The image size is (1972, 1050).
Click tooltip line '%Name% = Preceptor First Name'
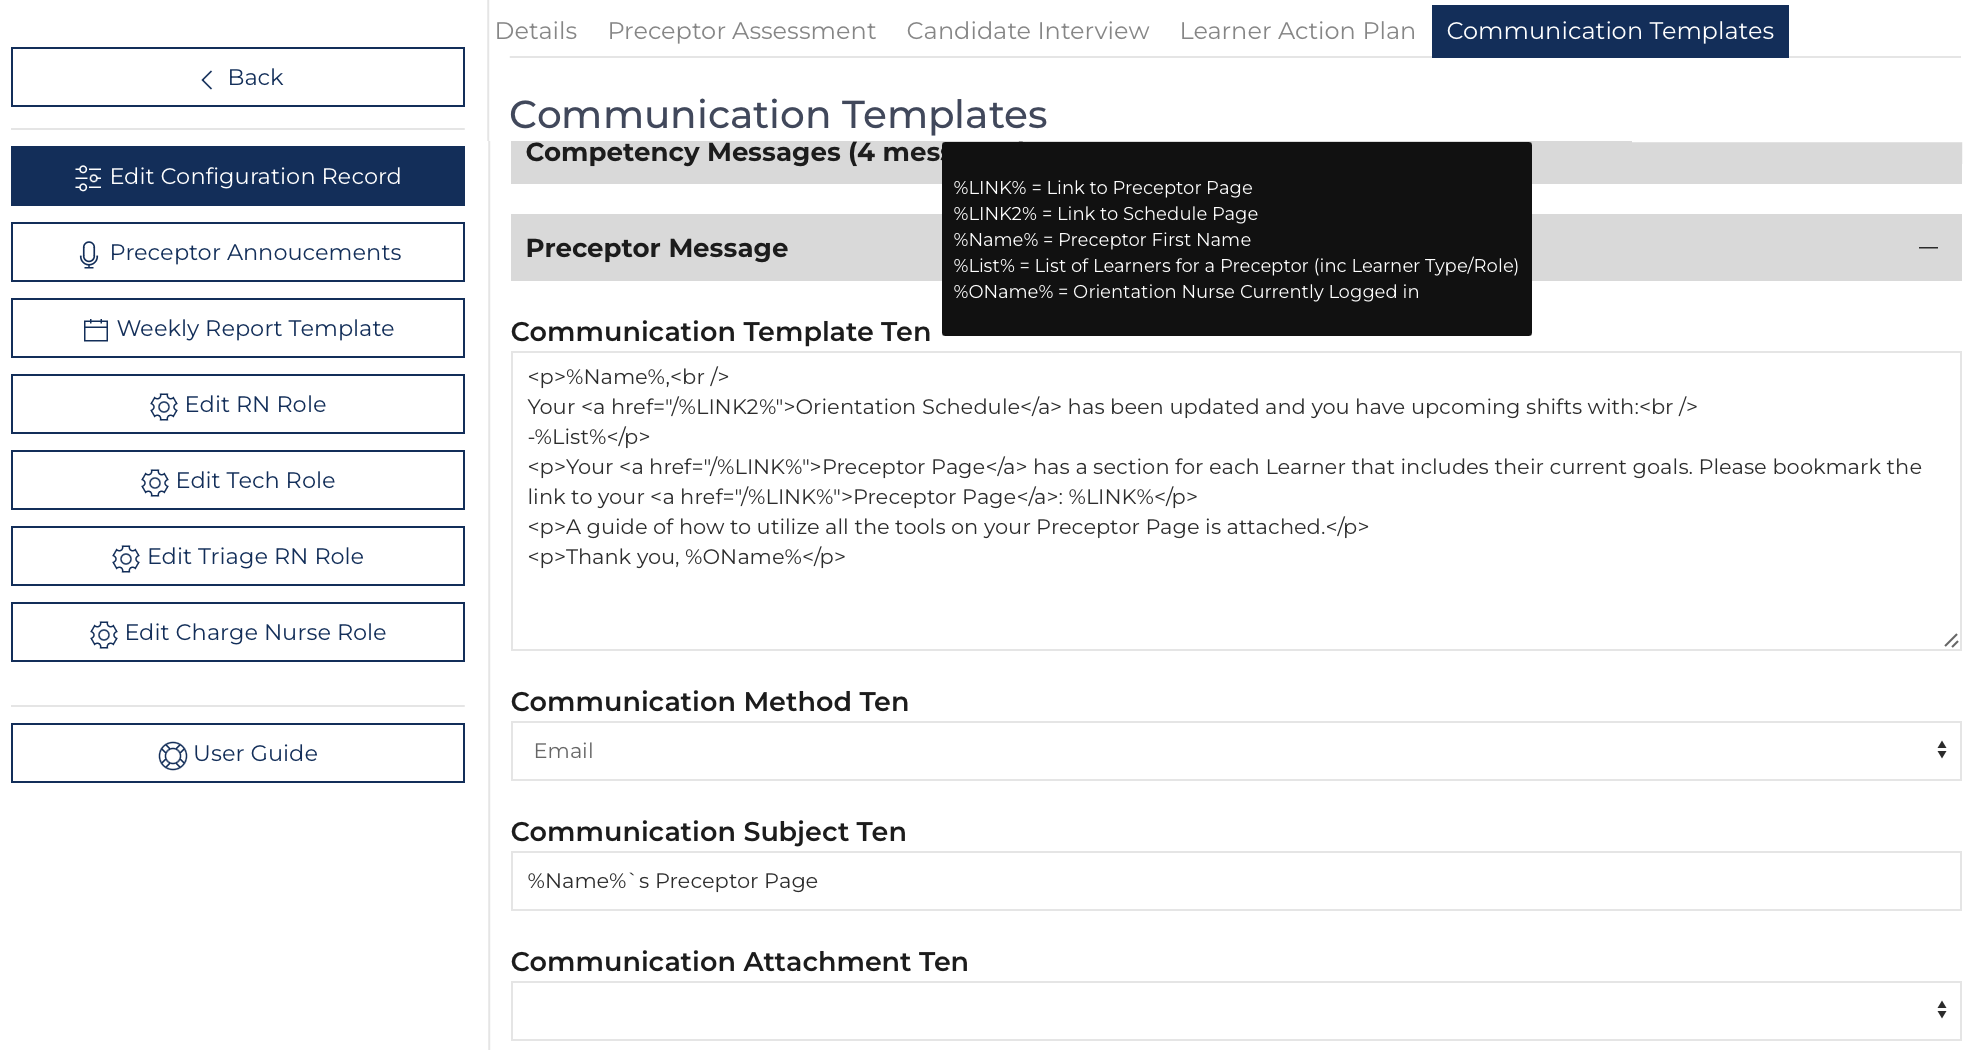point(1102,240)
